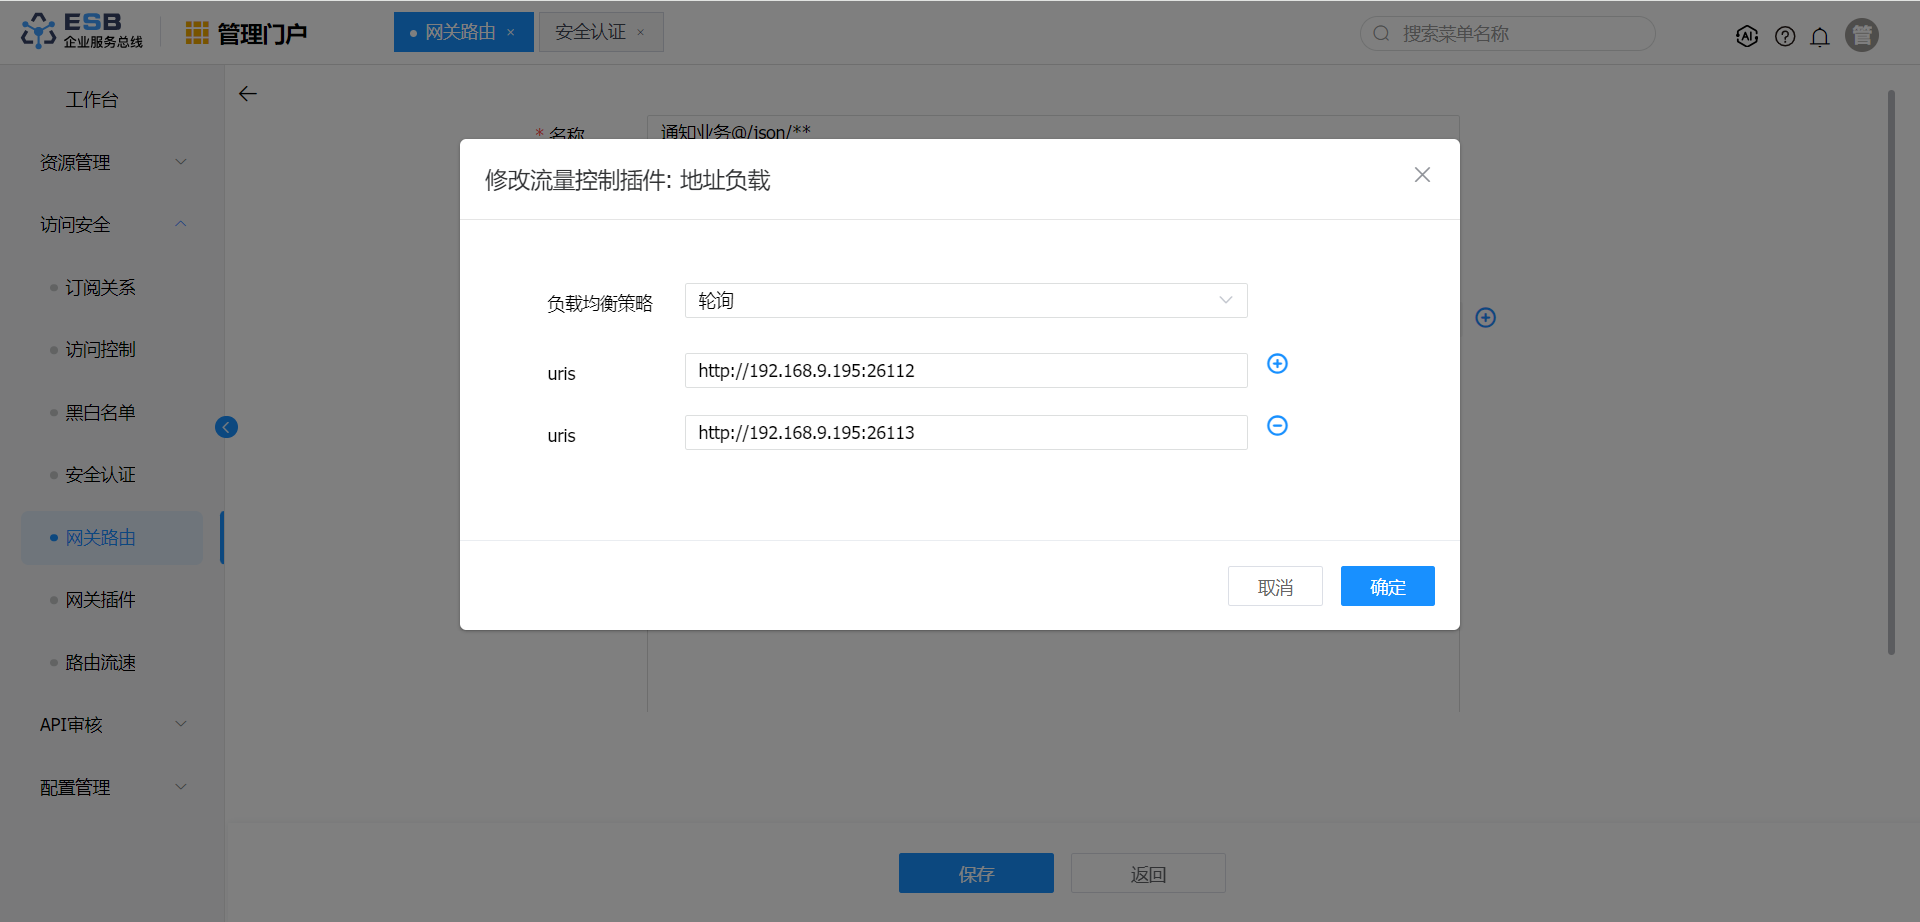Click the back arrow icon
The height and width of the screenshot is (922, 1920).
click(248, 94)
